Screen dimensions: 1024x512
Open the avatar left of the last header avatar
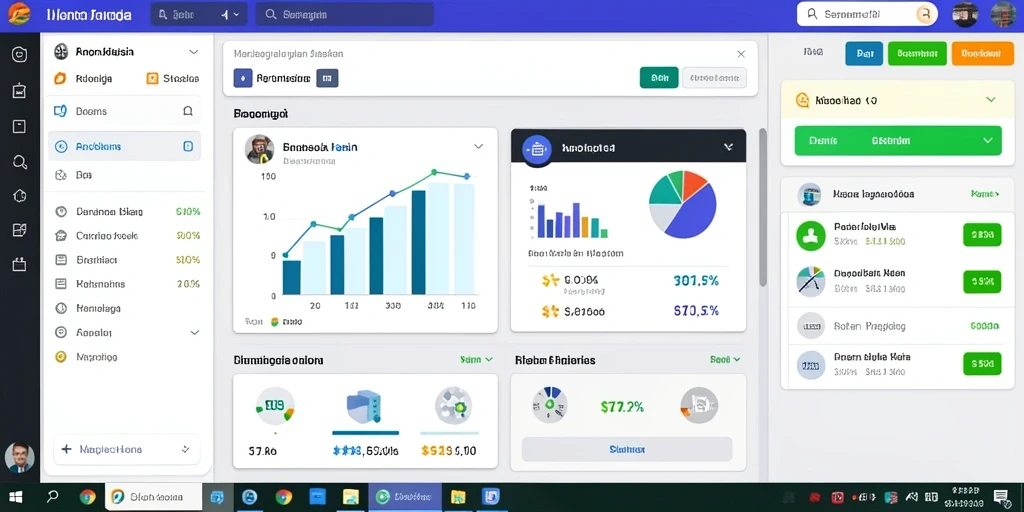coord(965,14)
